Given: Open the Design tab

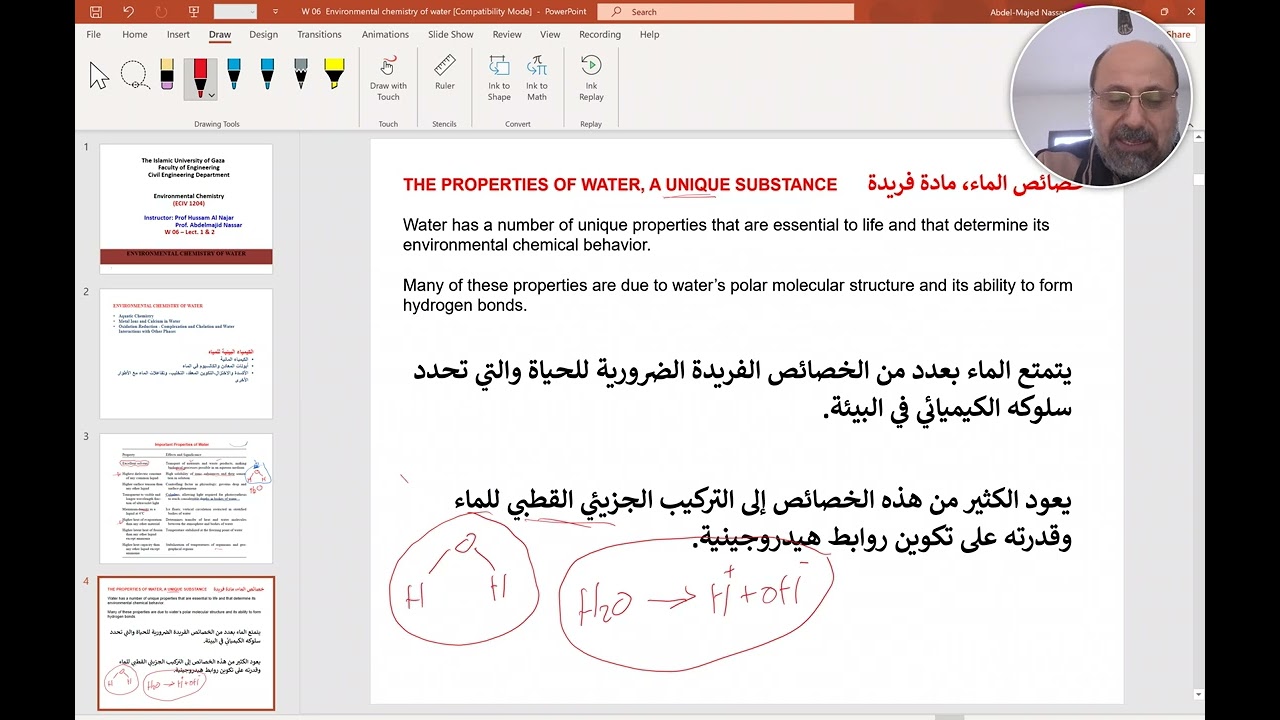Looking at the screenshot, I should pos(264,34).
